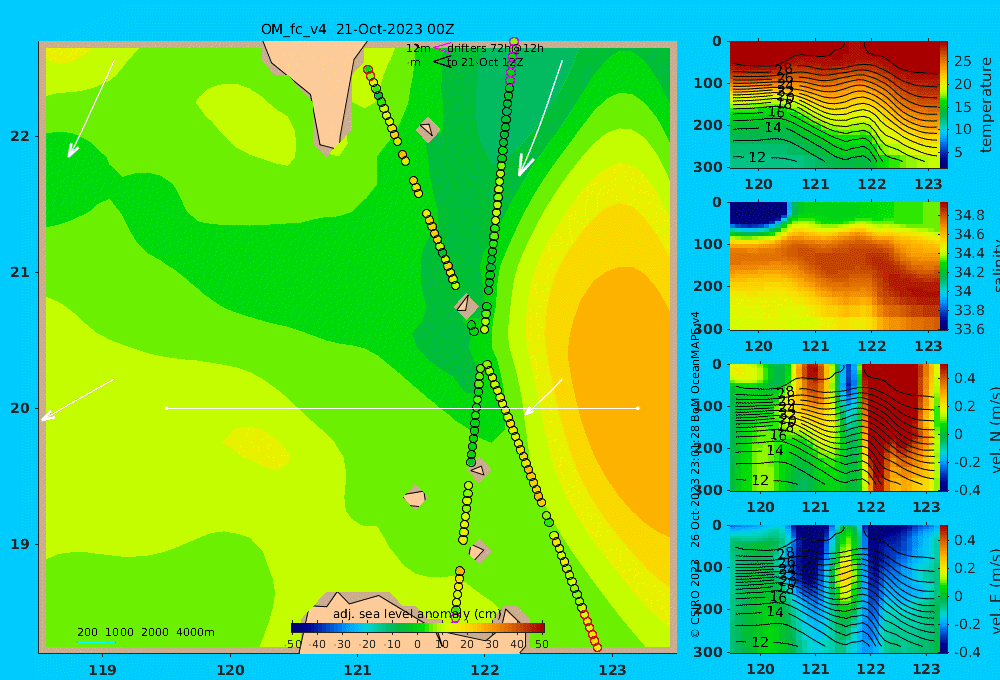Click the latitude 20 tick label on the main map
Viewport: 1000px width, 680px height.
click(20, 408)
